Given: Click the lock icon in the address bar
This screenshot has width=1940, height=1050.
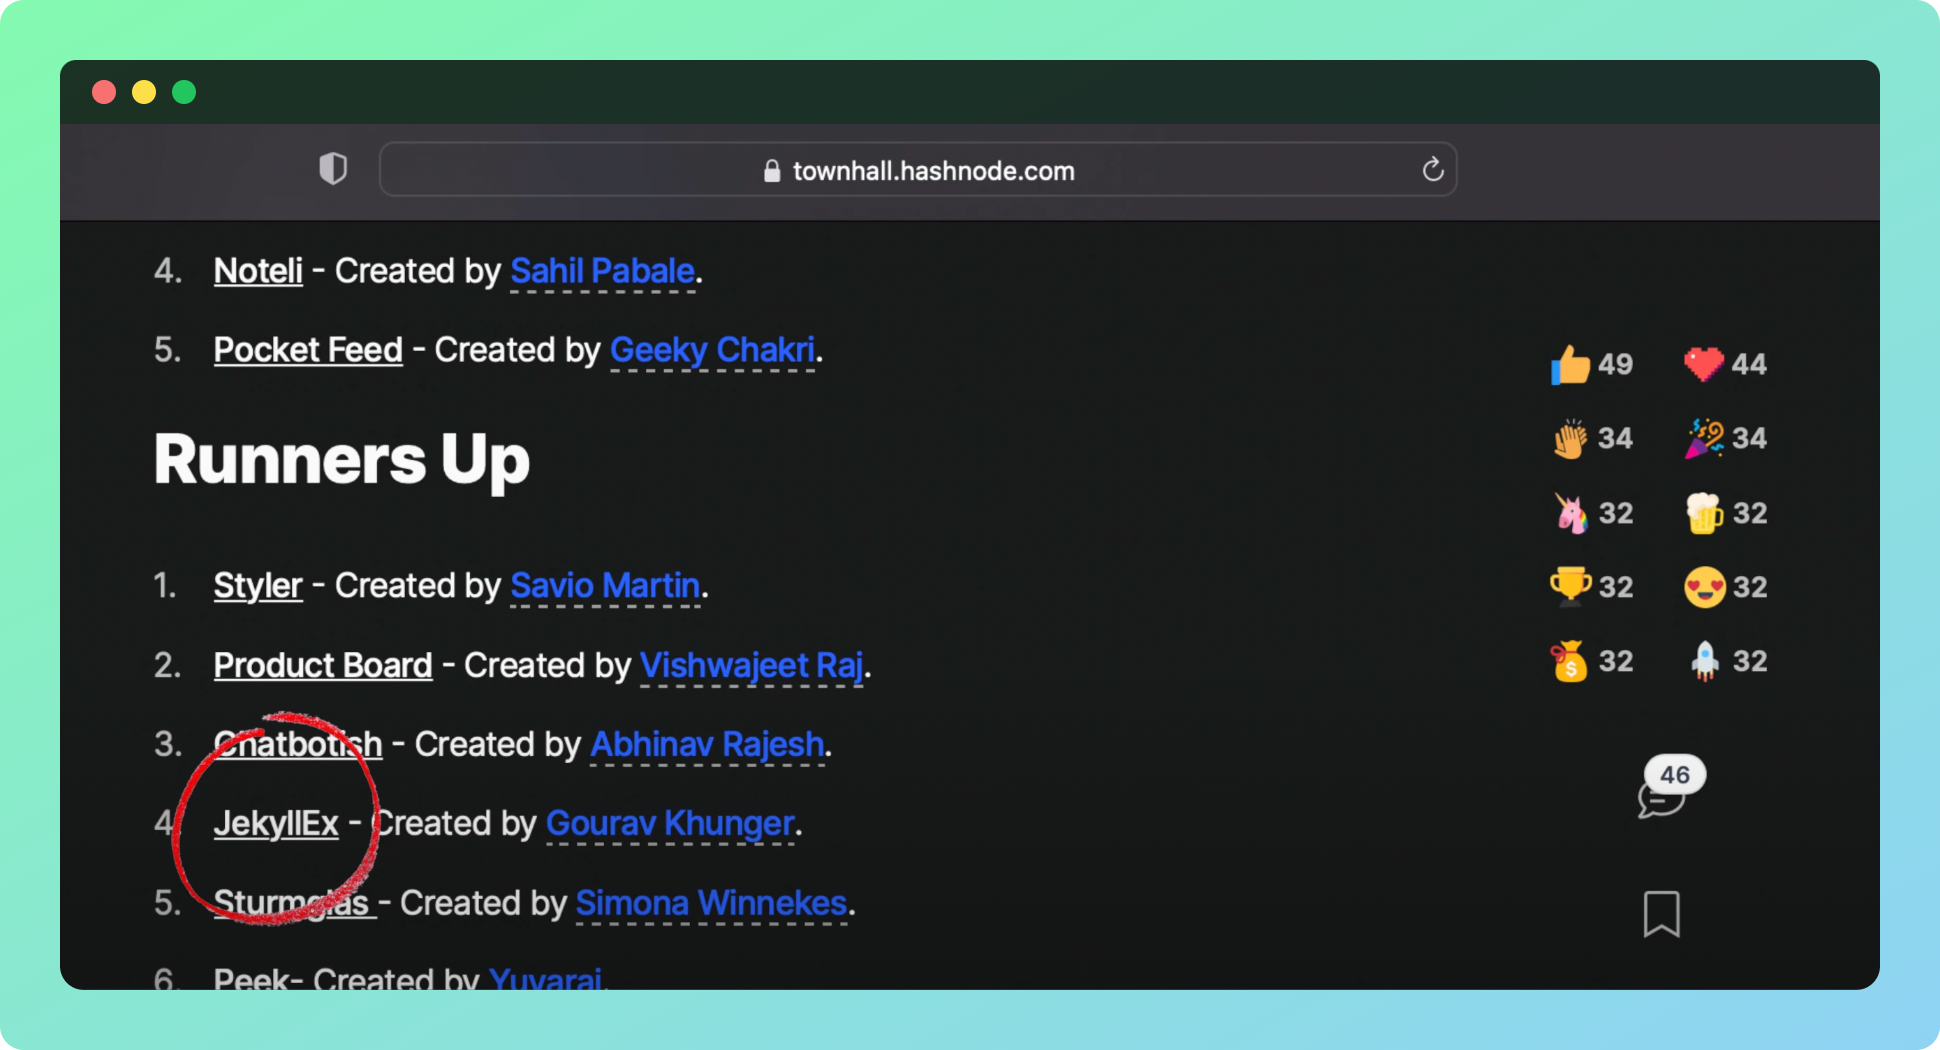Looking at the screenshot, I should 772,171.
